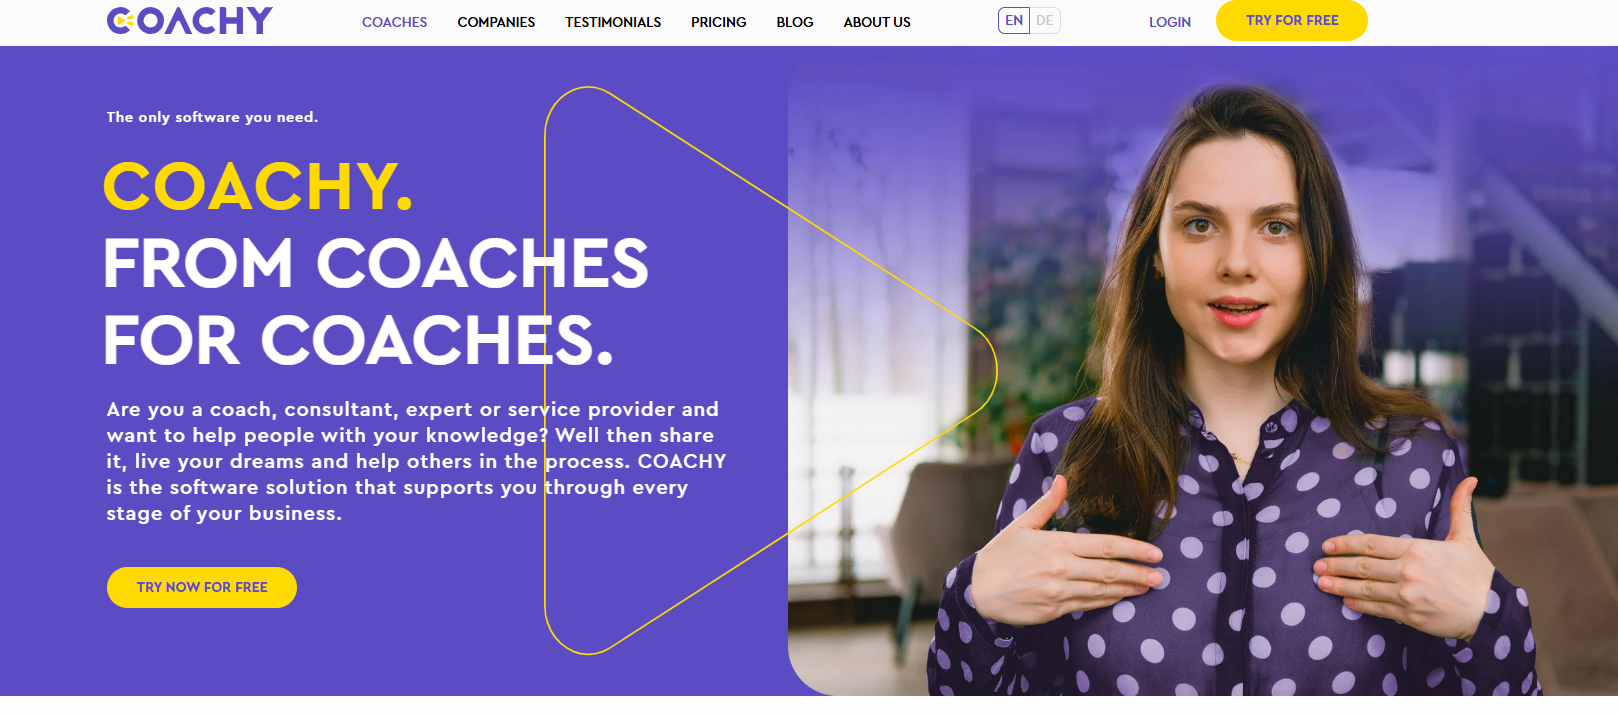Go to the COMPANIES page
The width and height of the screenshot is (1618, 717).
click(496, 22)
